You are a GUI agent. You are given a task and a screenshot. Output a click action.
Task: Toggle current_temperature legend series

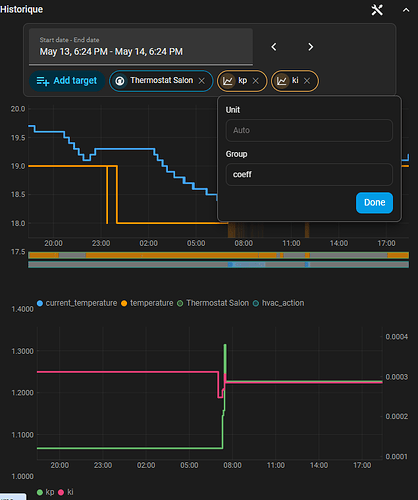point(77,303)
